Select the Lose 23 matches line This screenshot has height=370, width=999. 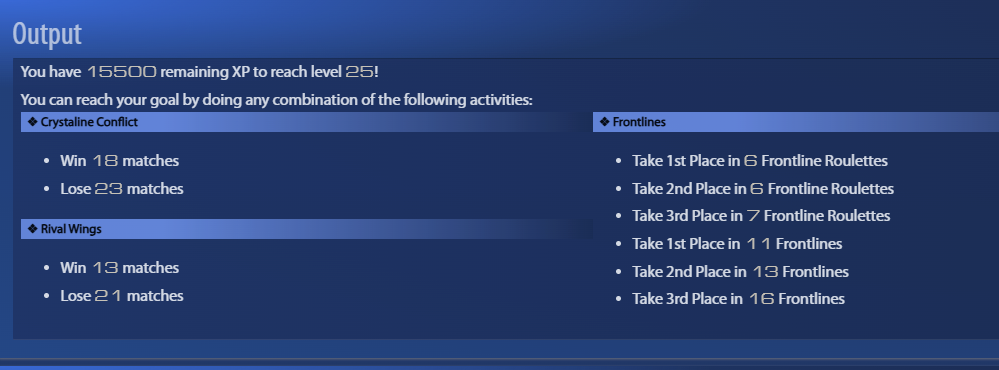pos(122,189)
